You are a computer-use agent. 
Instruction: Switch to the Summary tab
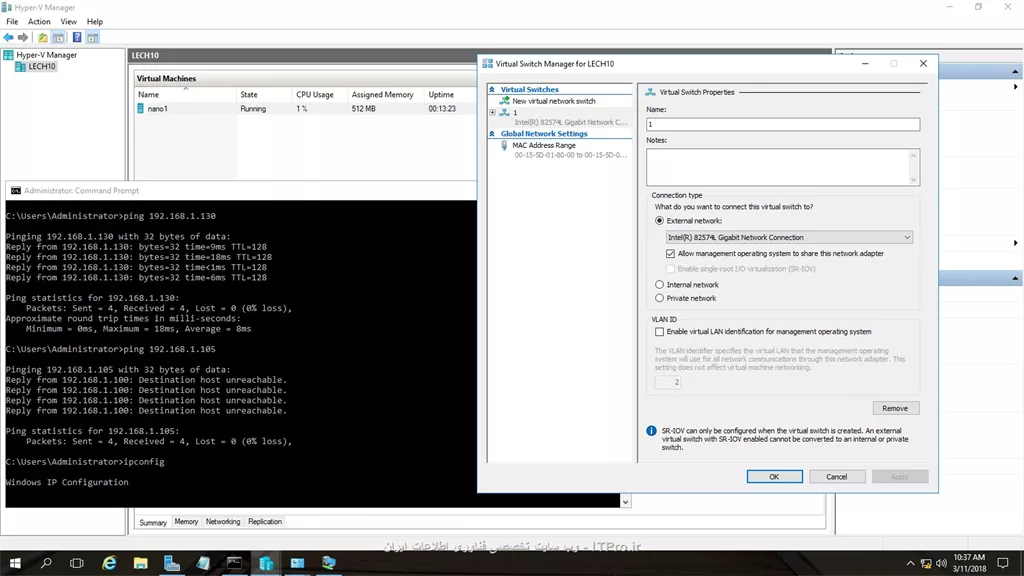[x=153, y=522]
